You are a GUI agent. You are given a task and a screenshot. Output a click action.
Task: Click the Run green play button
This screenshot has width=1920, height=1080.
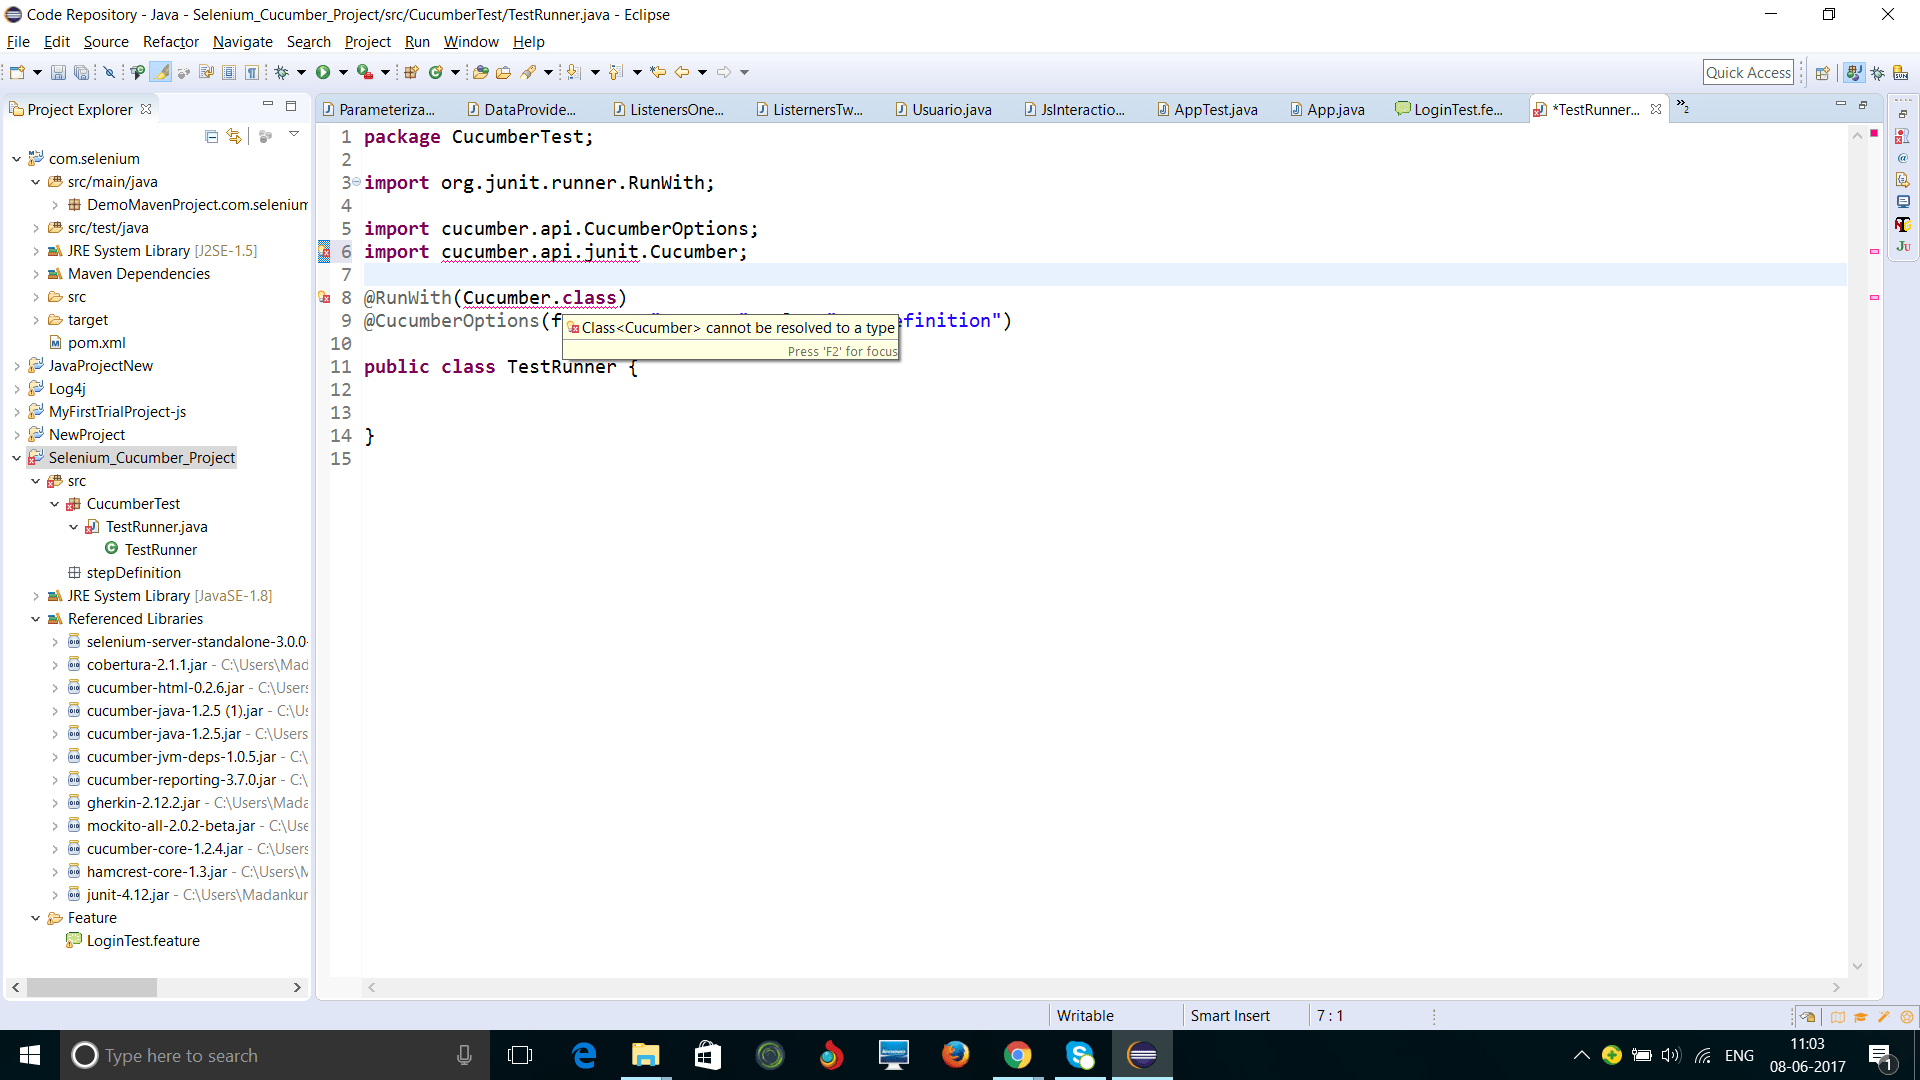pyautogui.click(x=323, y=72)
